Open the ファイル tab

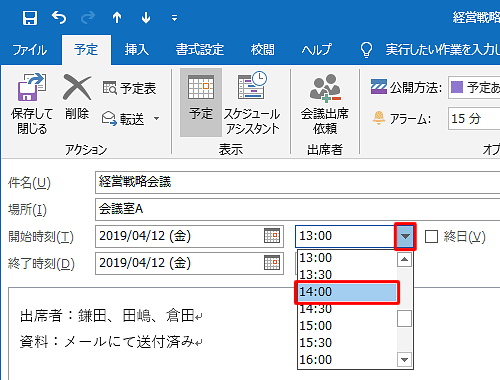(x=30, y=50)
